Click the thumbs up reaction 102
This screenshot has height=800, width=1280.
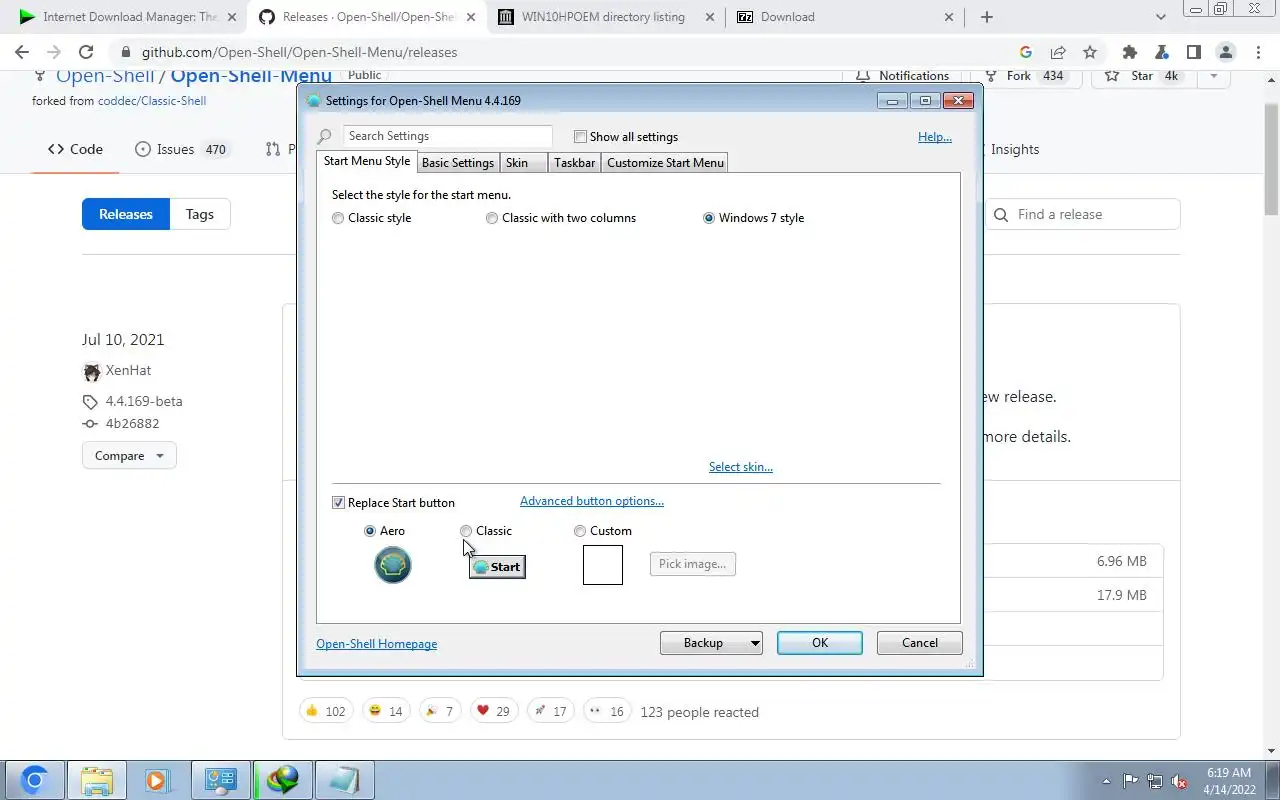[326, 711]
